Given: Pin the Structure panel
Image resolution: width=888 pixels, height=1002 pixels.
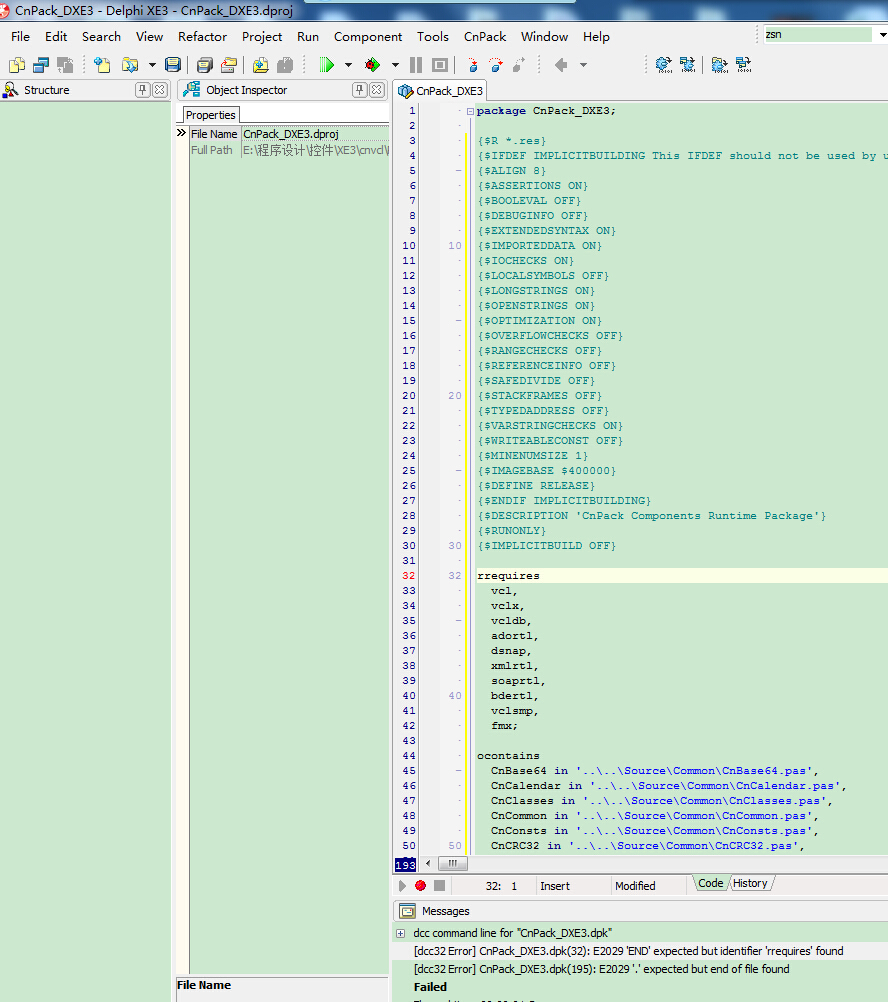Looking at the screenshot, I should tap(143, 90).
